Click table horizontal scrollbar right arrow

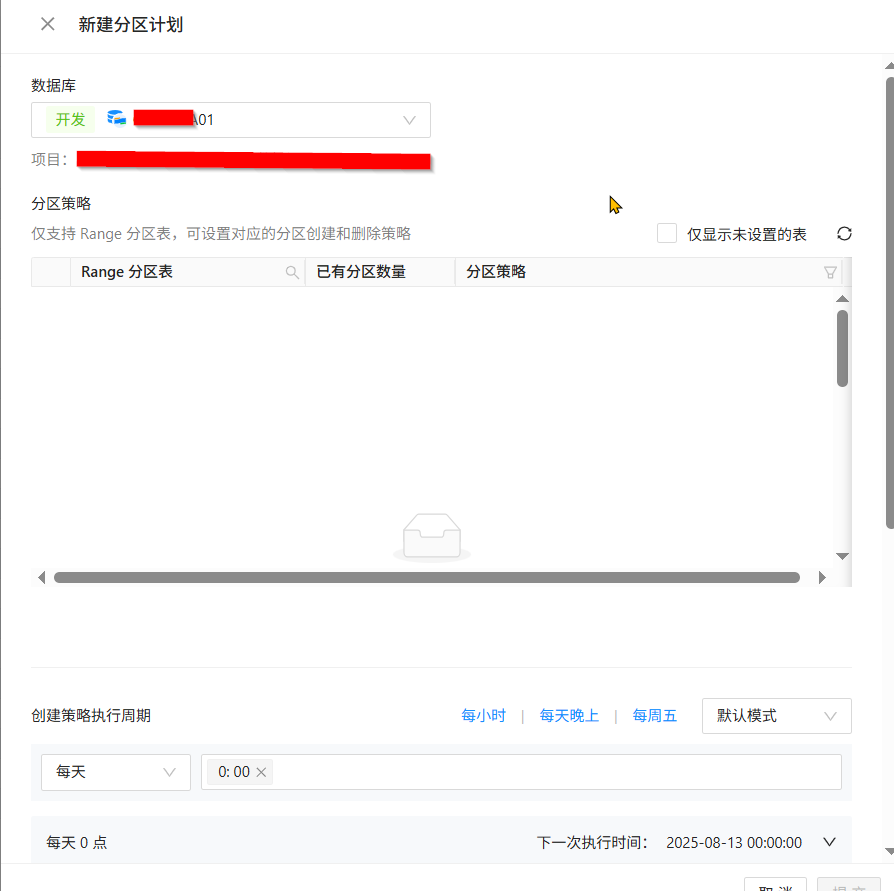822,577
